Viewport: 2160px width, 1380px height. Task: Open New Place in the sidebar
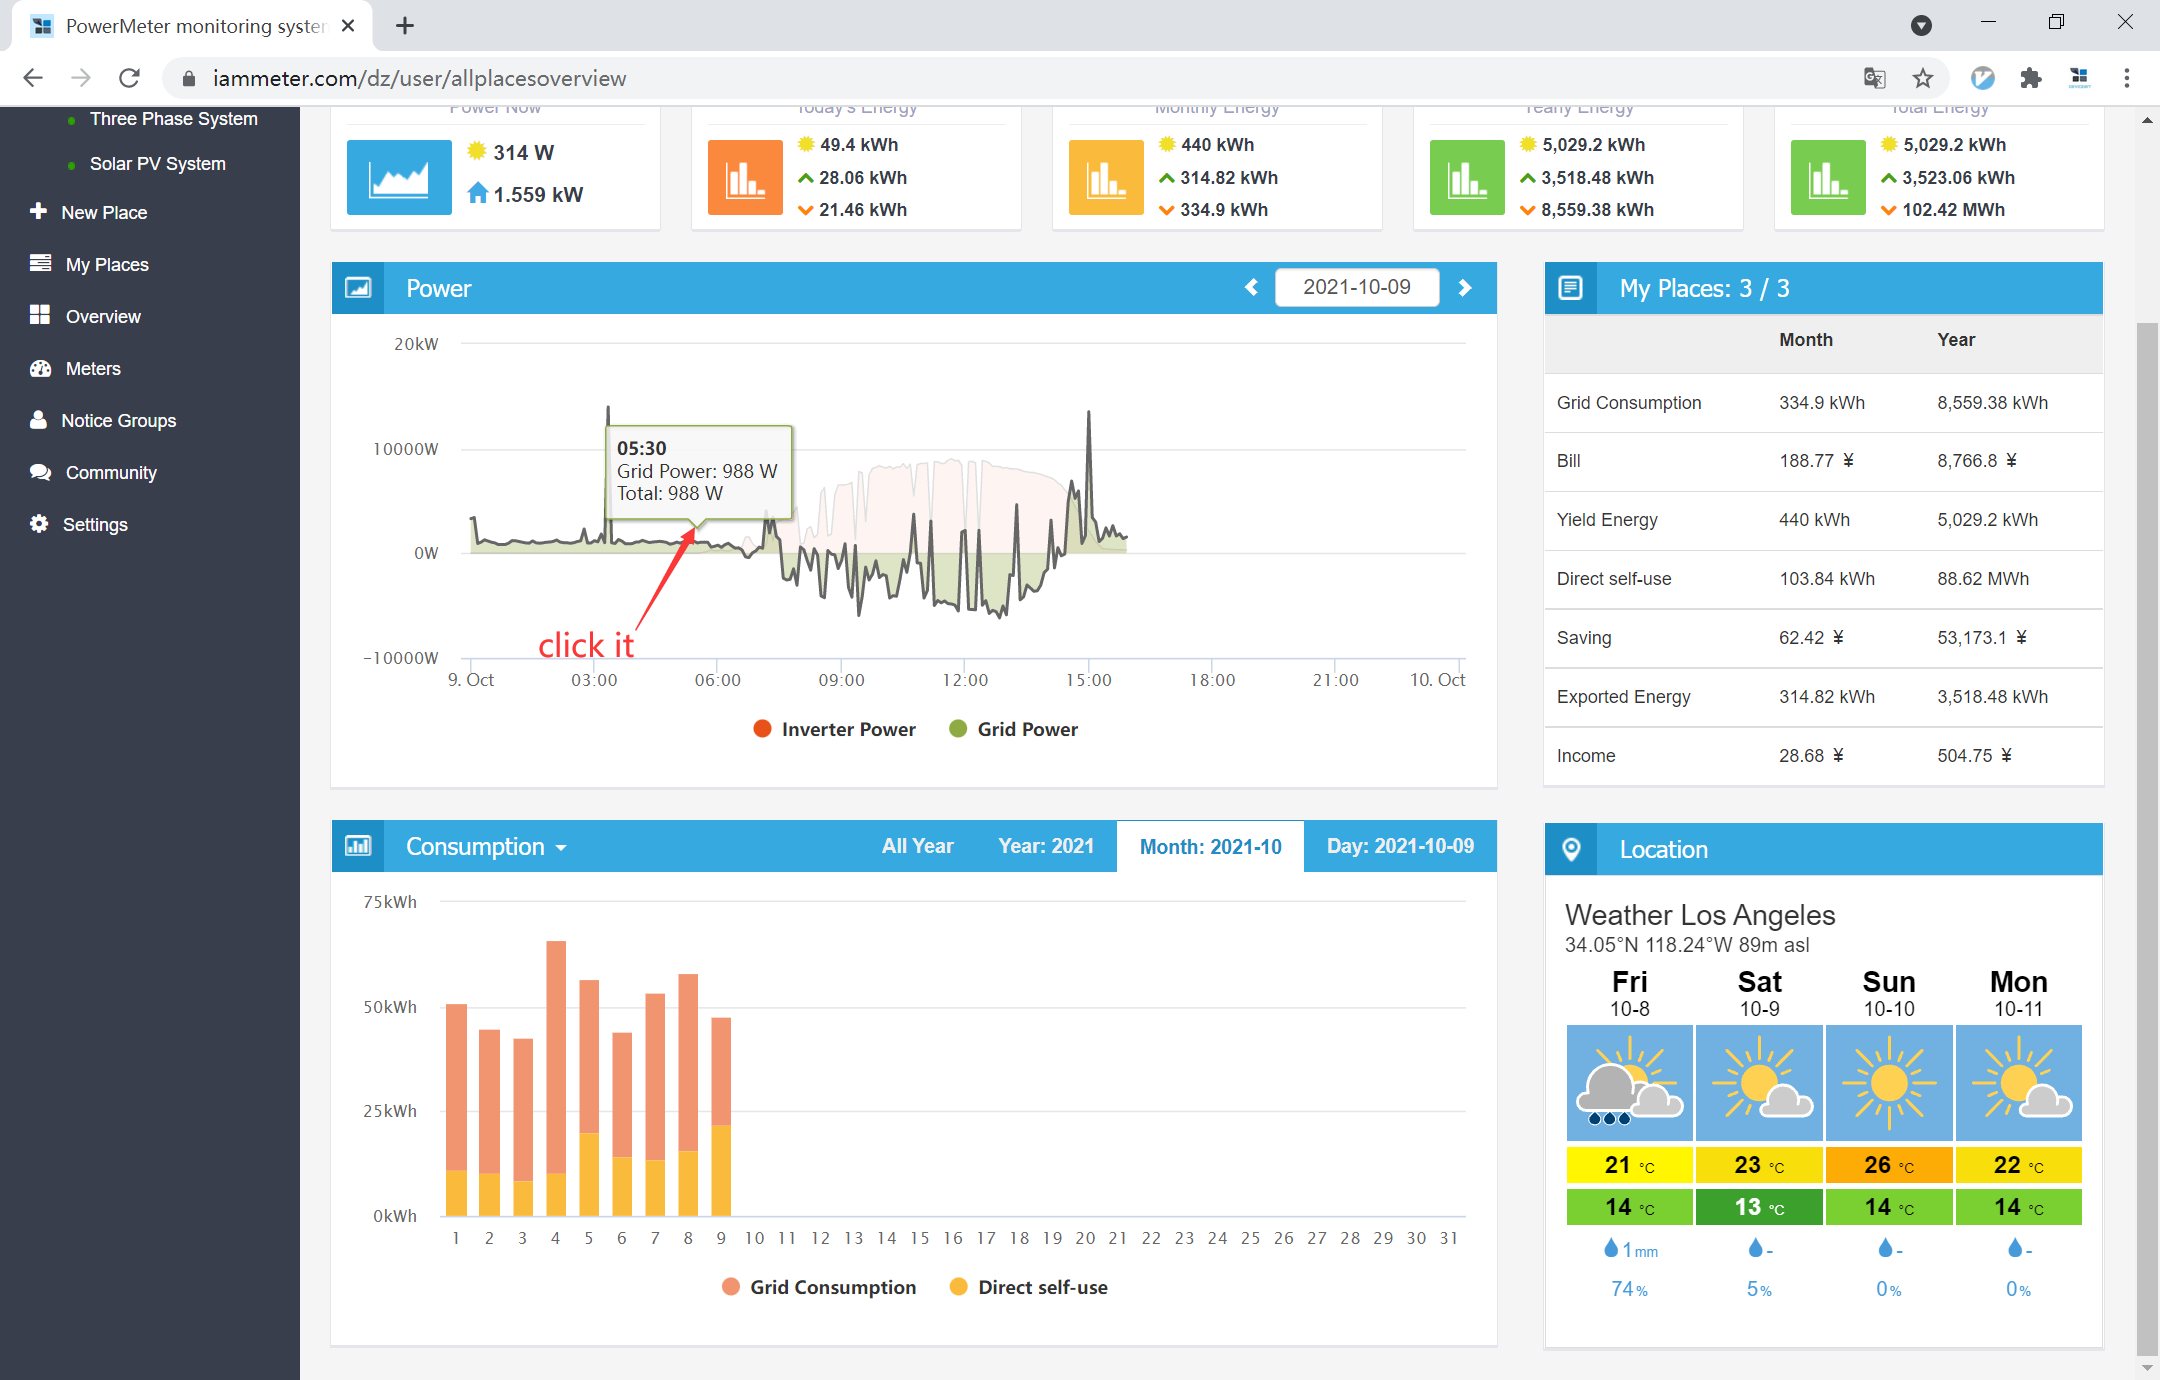coord(103,212)
